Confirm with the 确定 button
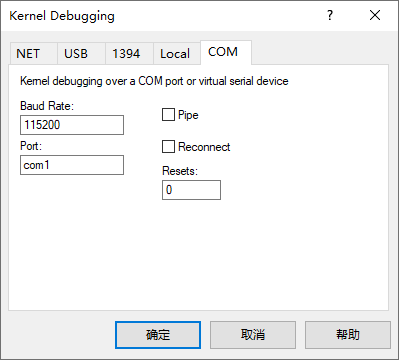 [x=158, y=335]
